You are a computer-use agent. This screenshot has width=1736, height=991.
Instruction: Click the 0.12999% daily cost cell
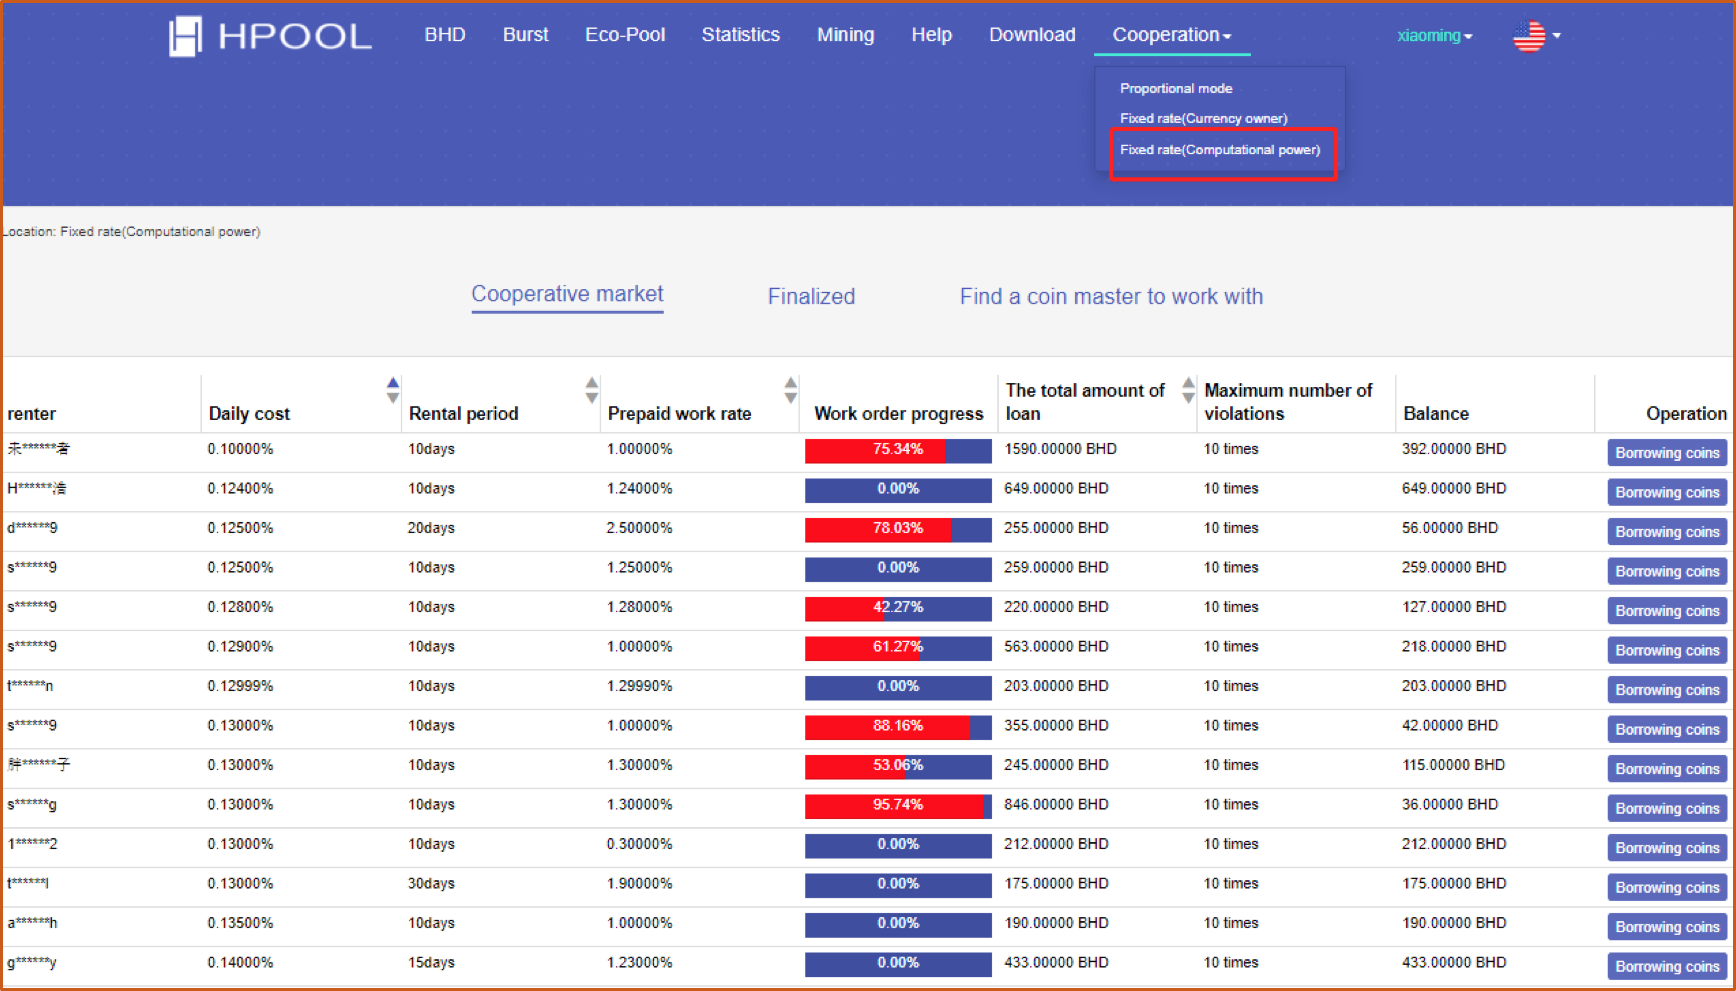240,686
